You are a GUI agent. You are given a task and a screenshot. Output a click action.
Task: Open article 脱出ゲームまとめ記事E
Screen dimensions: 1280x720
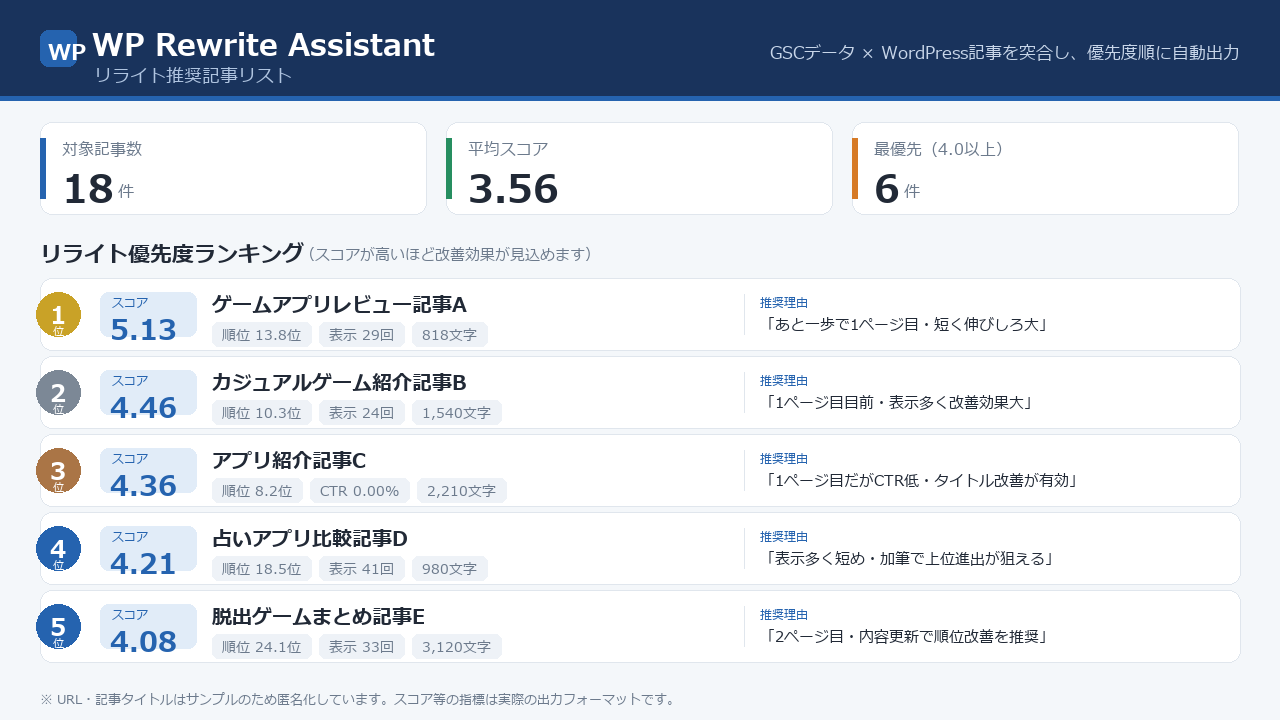318,616
